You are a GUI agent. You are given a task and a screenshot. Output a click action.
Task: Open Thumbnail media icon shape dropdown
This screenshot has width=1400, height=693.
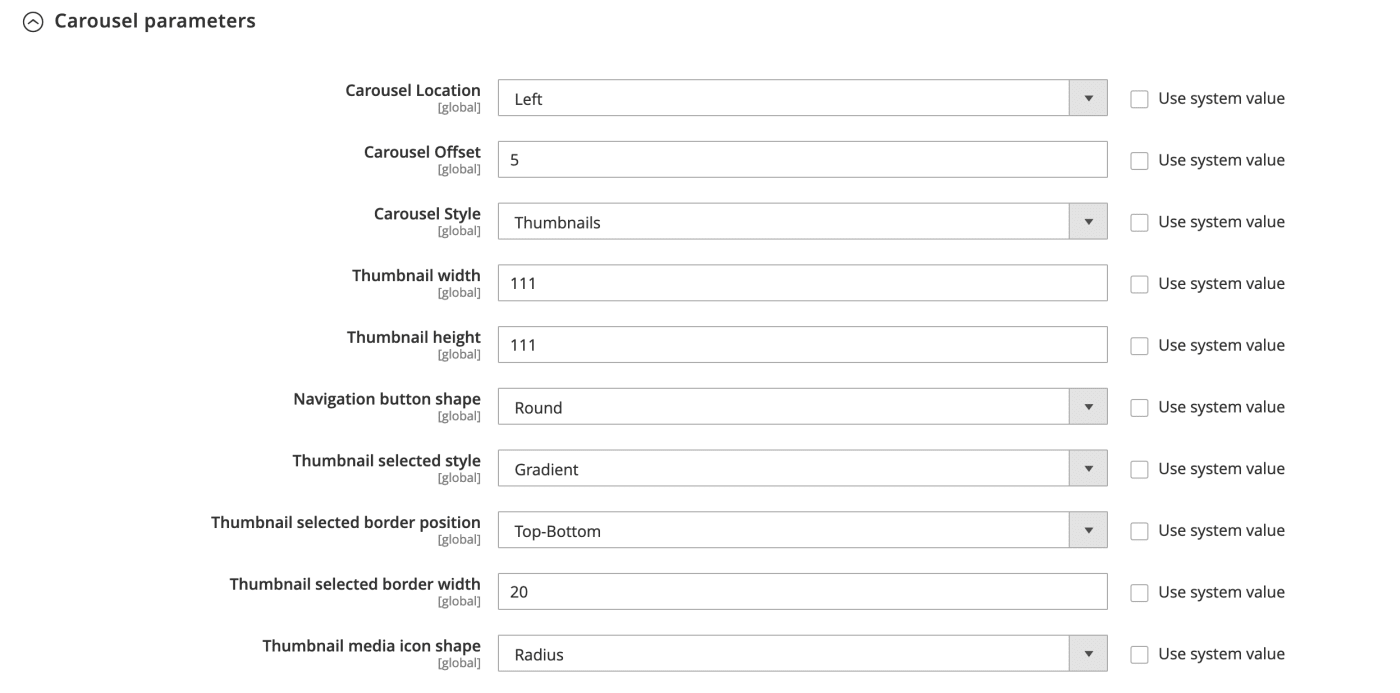pyautogui.click(x=803, y=654)
